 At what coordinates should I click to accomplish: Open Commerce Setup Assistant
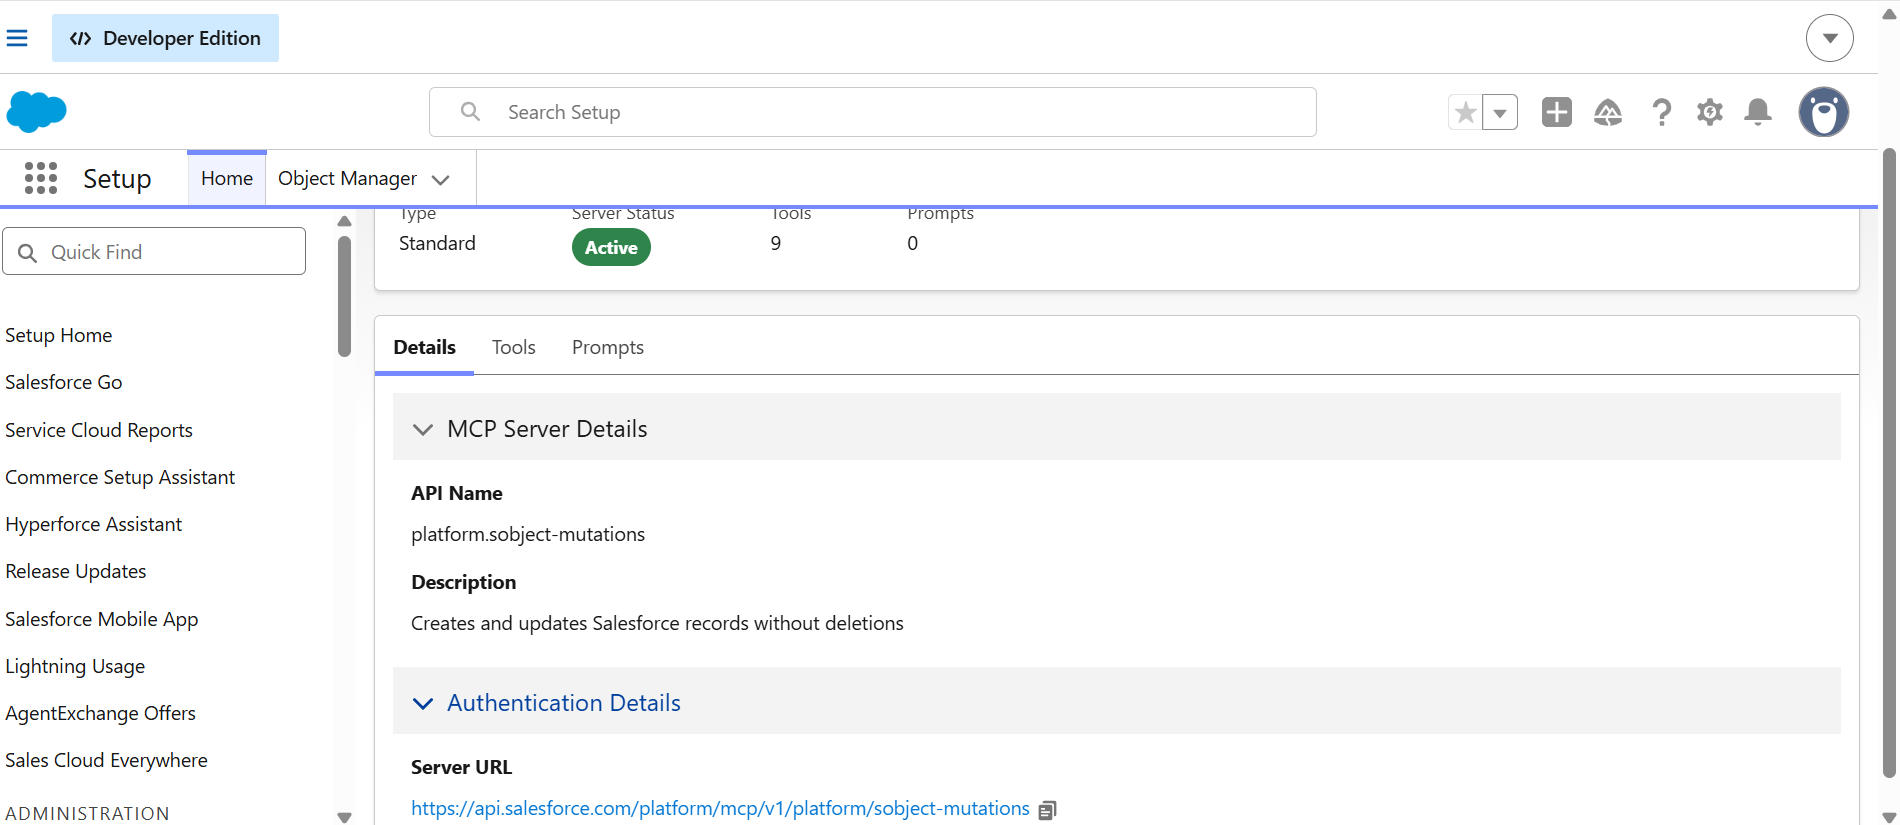[x=120, y=477]
